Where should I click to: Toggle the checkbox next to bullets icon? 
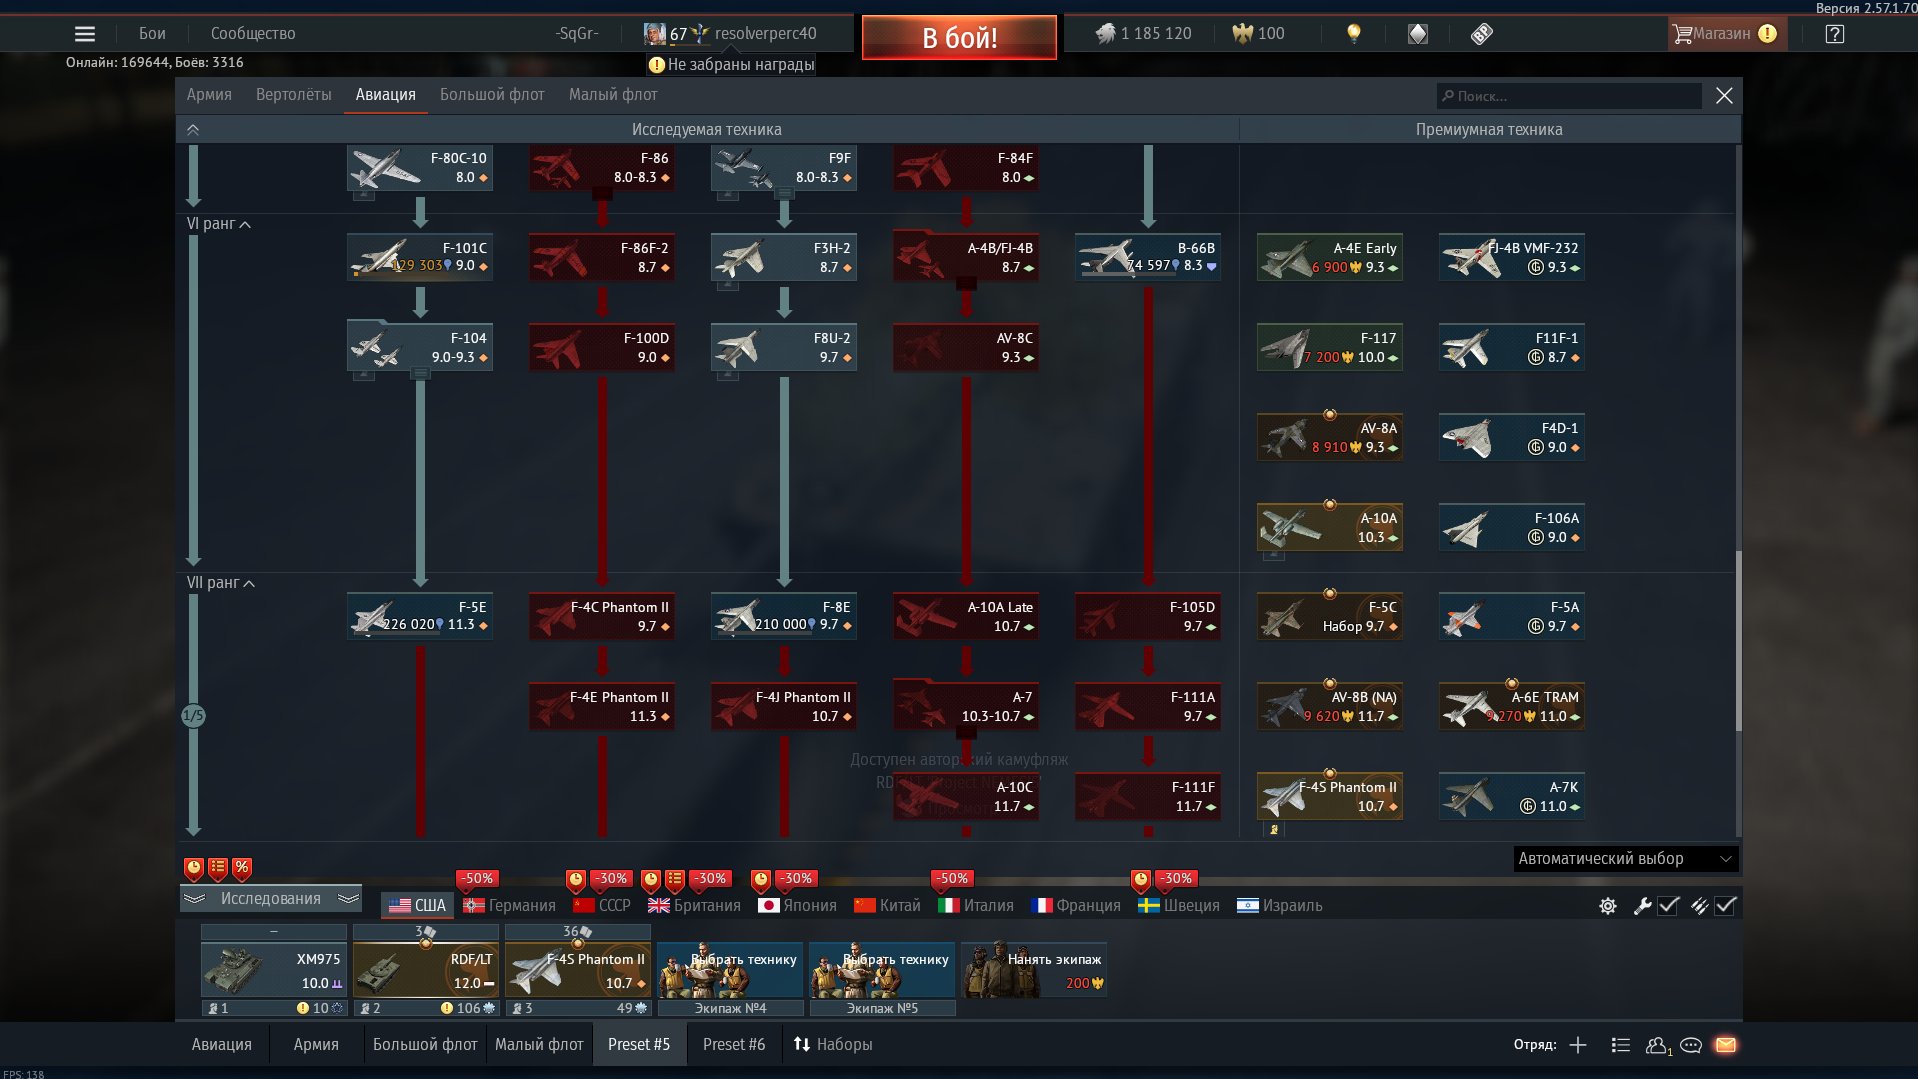1726,906
